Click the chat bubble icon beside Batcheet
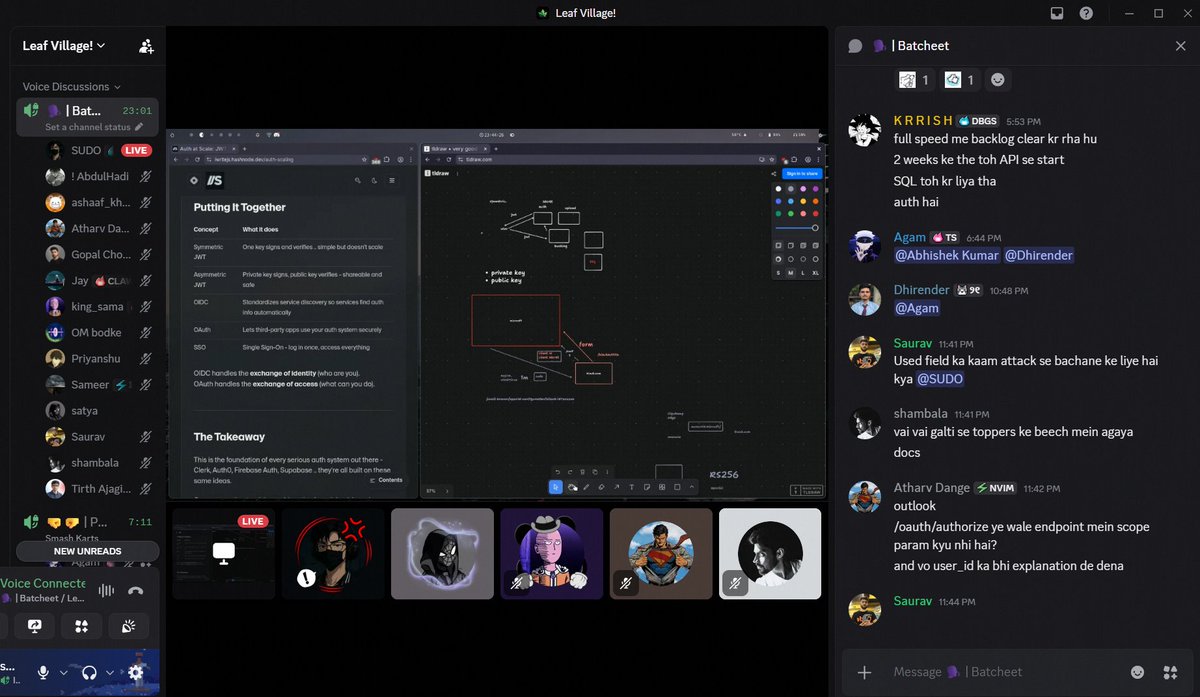This screenshot has width=1200, height=697. click(855, 46)
